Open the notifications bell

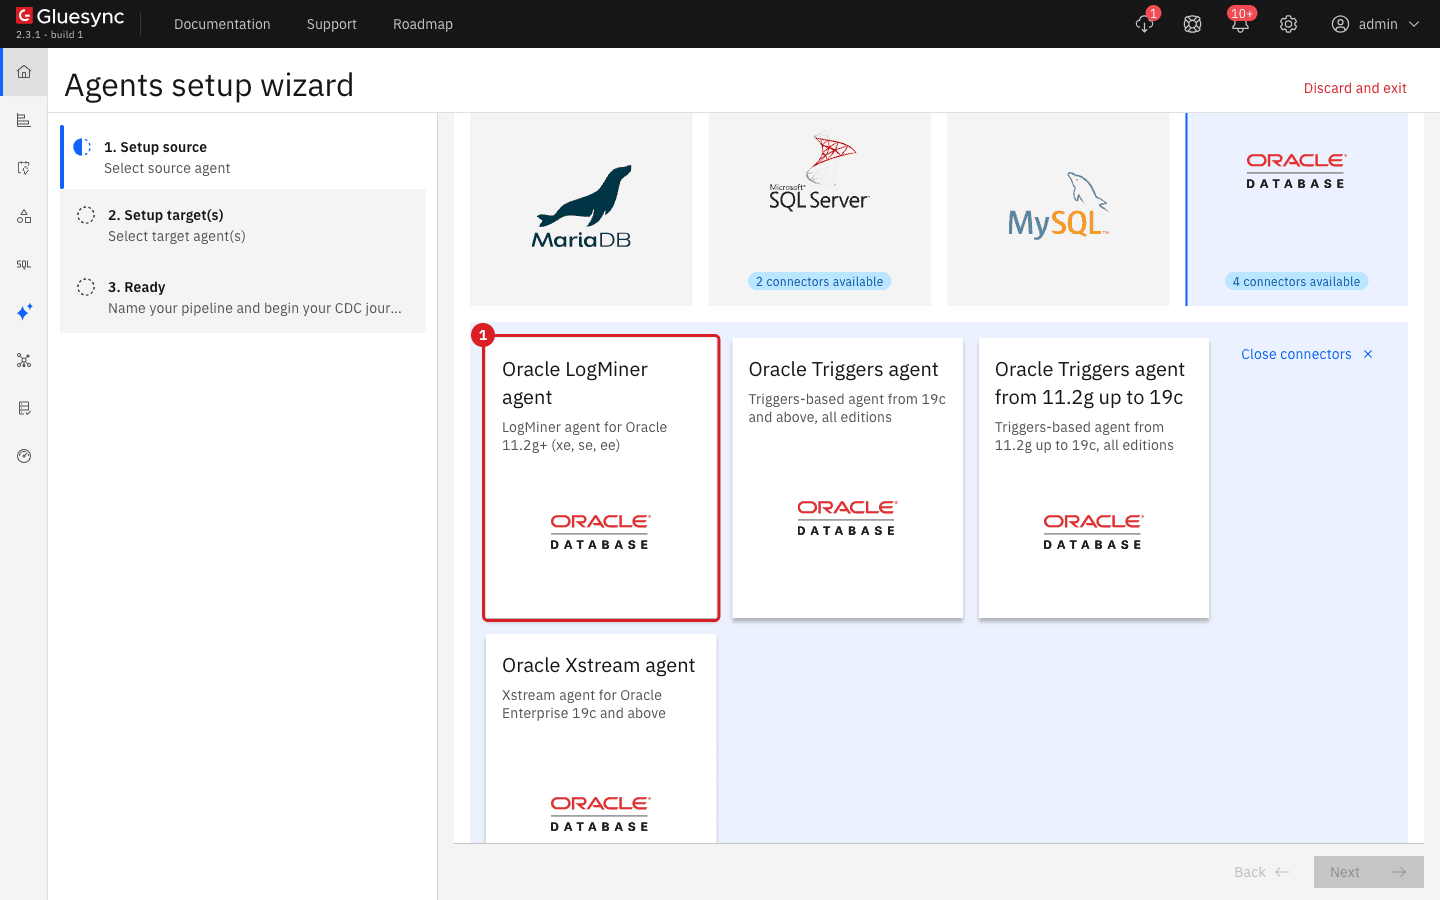click(1240, 24)
